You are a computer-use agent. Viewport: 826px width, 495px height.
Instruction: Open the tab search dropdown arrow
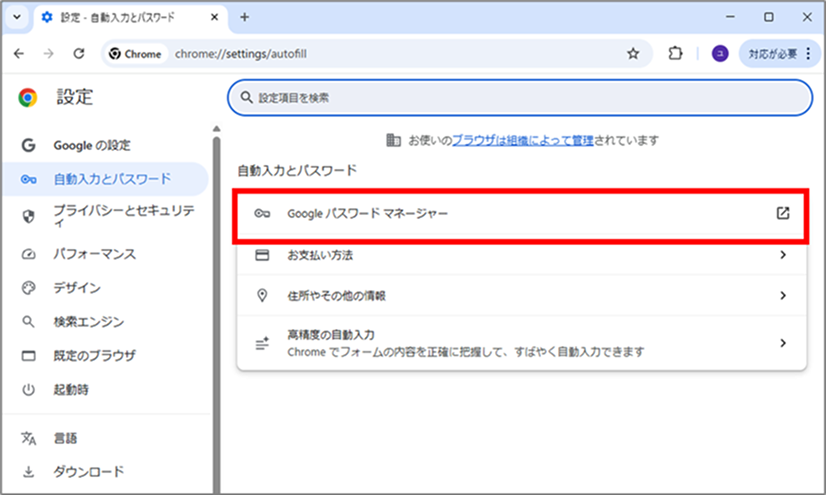coord(18,17)
